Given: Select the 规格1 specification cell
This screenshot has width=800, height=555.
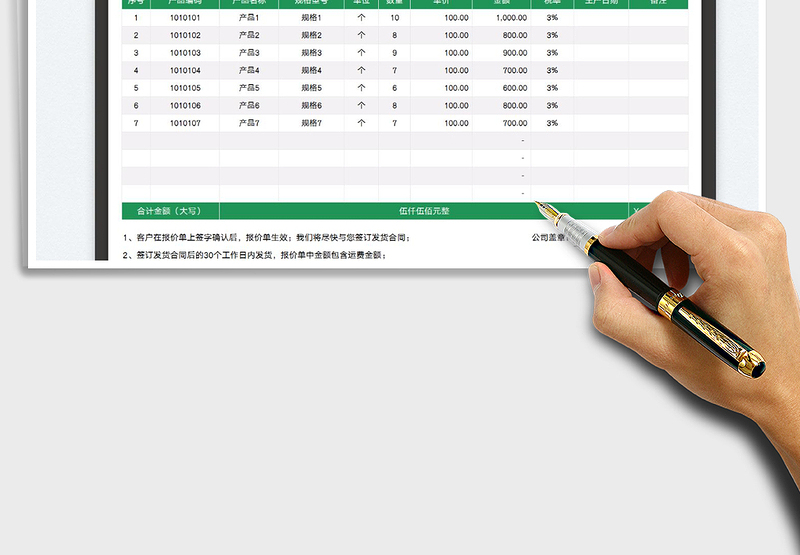Looking at the screenshot, I should 311,18.
